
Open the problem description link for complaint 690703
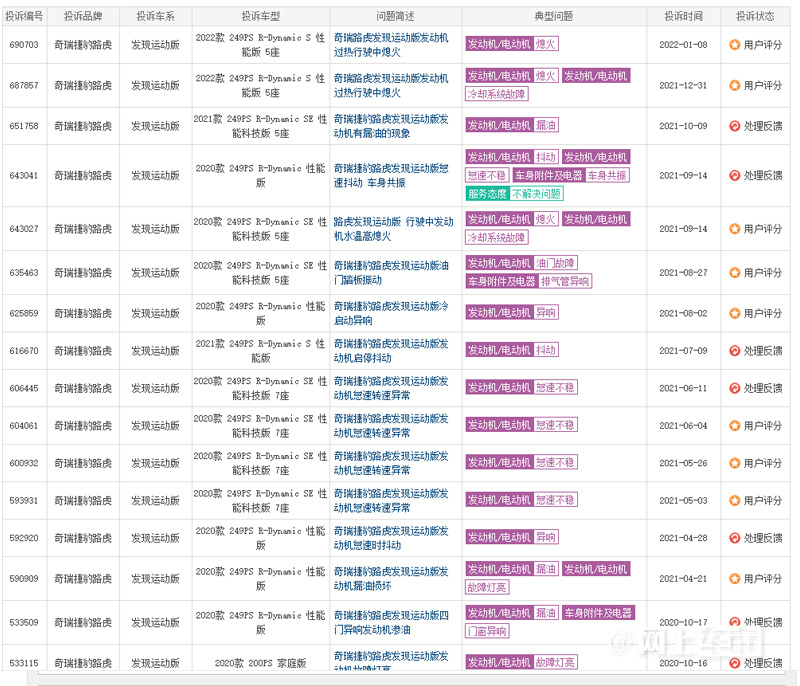pyautogui.click(x=391, y=45)
